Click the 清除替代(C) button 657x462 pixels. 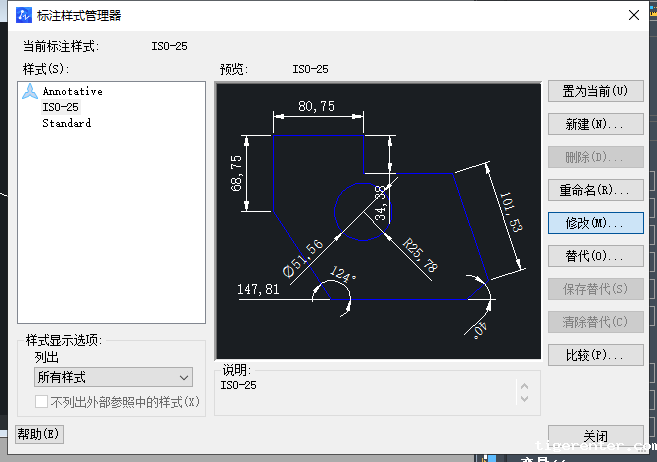(x=595, y=322)
